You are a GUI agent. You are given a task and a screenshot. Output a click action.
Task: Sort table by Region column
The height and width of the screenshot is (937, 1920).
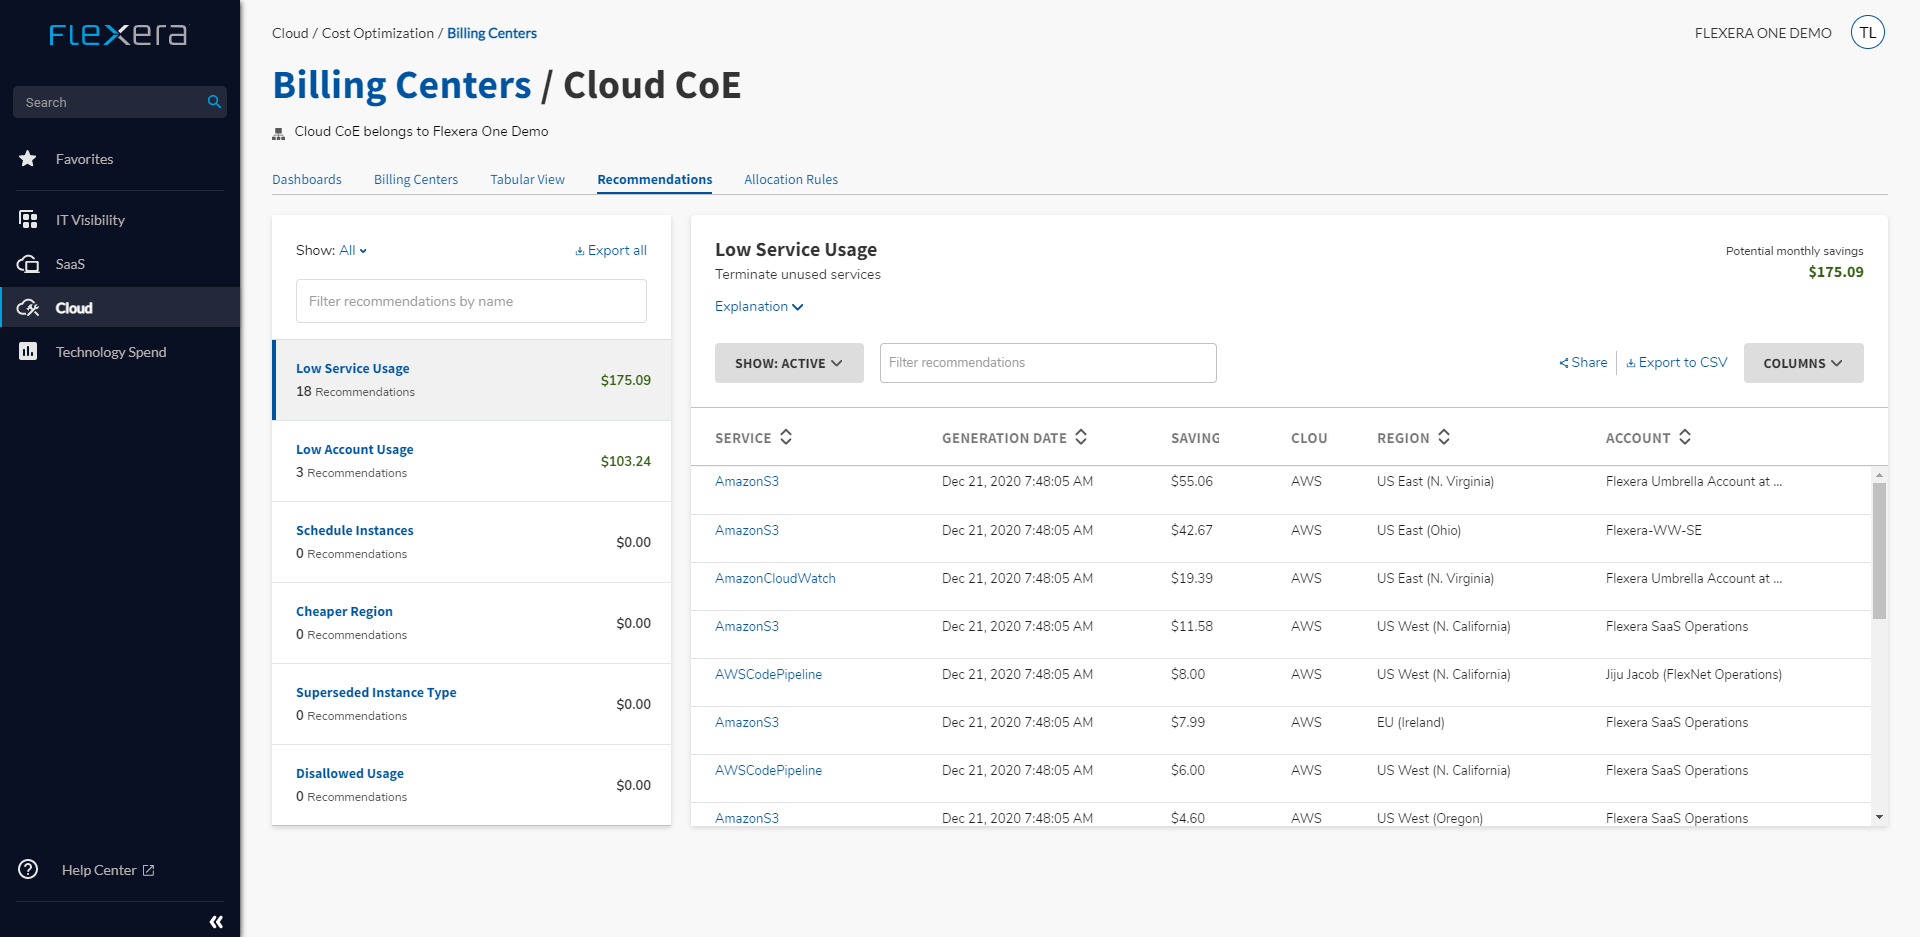click(1444, 437)
